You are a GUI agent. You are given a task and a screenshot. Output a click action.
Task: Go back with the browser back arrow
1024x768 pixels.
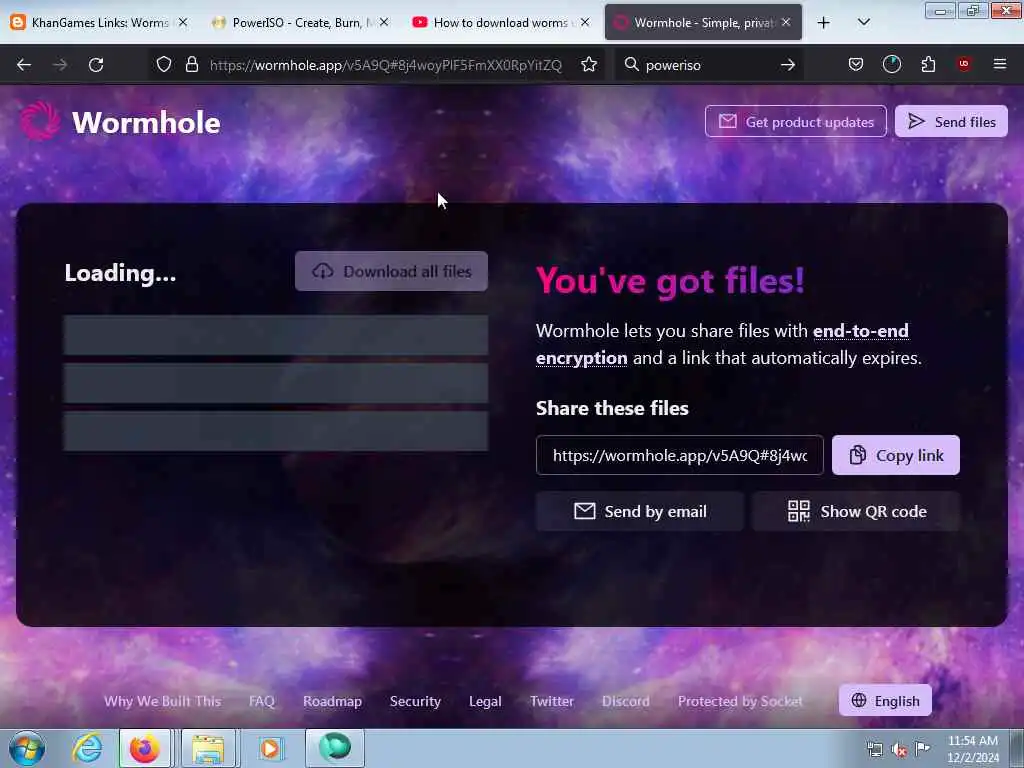coord(24,65)
